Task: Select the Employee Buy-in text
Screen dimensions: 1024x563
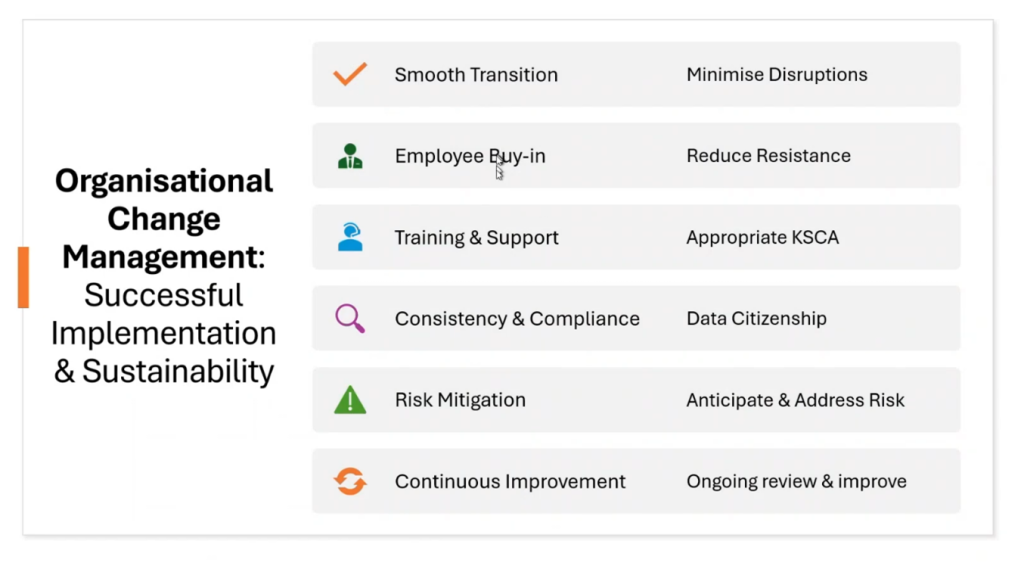Action: 470,156
